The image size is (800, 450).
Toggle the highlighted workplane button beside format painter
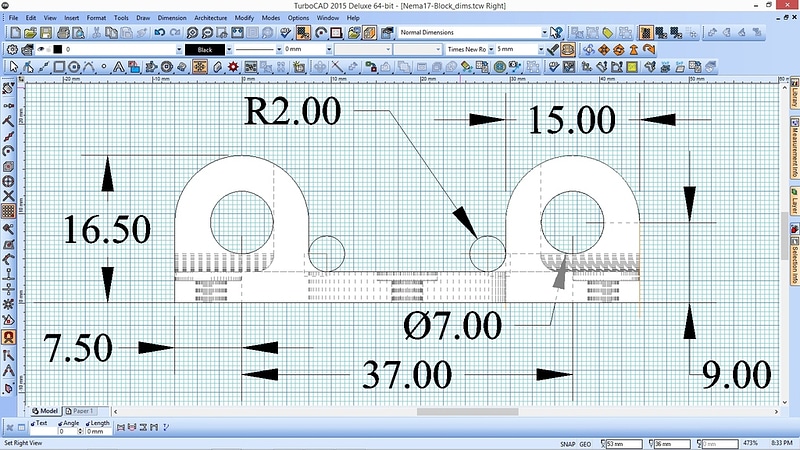[x=568, y=49]
